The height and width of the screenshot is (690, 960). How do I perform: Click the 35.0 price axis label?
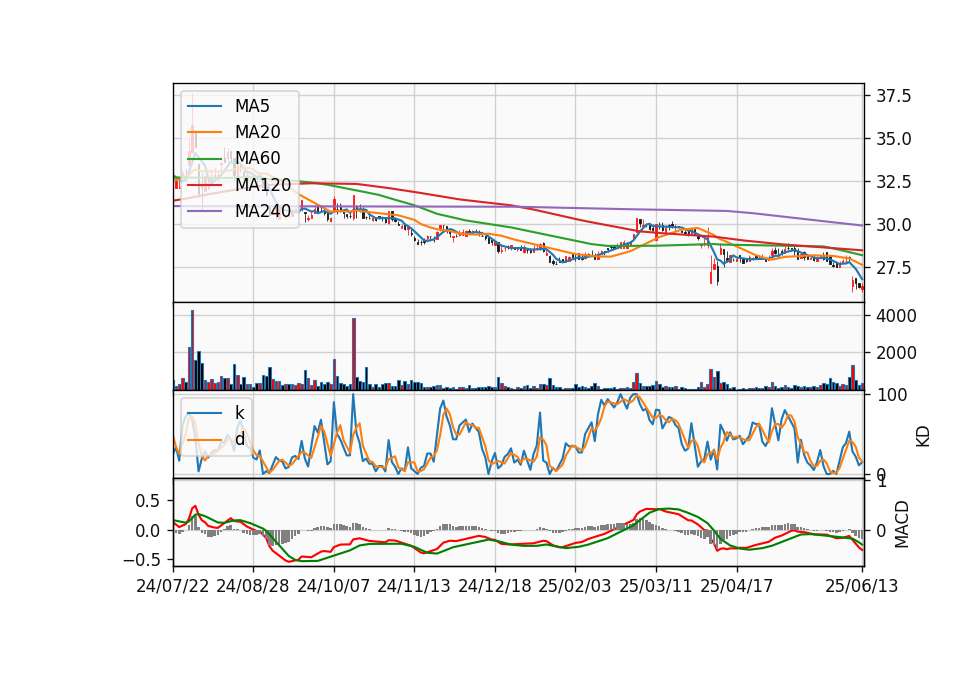tap(893, 139)
